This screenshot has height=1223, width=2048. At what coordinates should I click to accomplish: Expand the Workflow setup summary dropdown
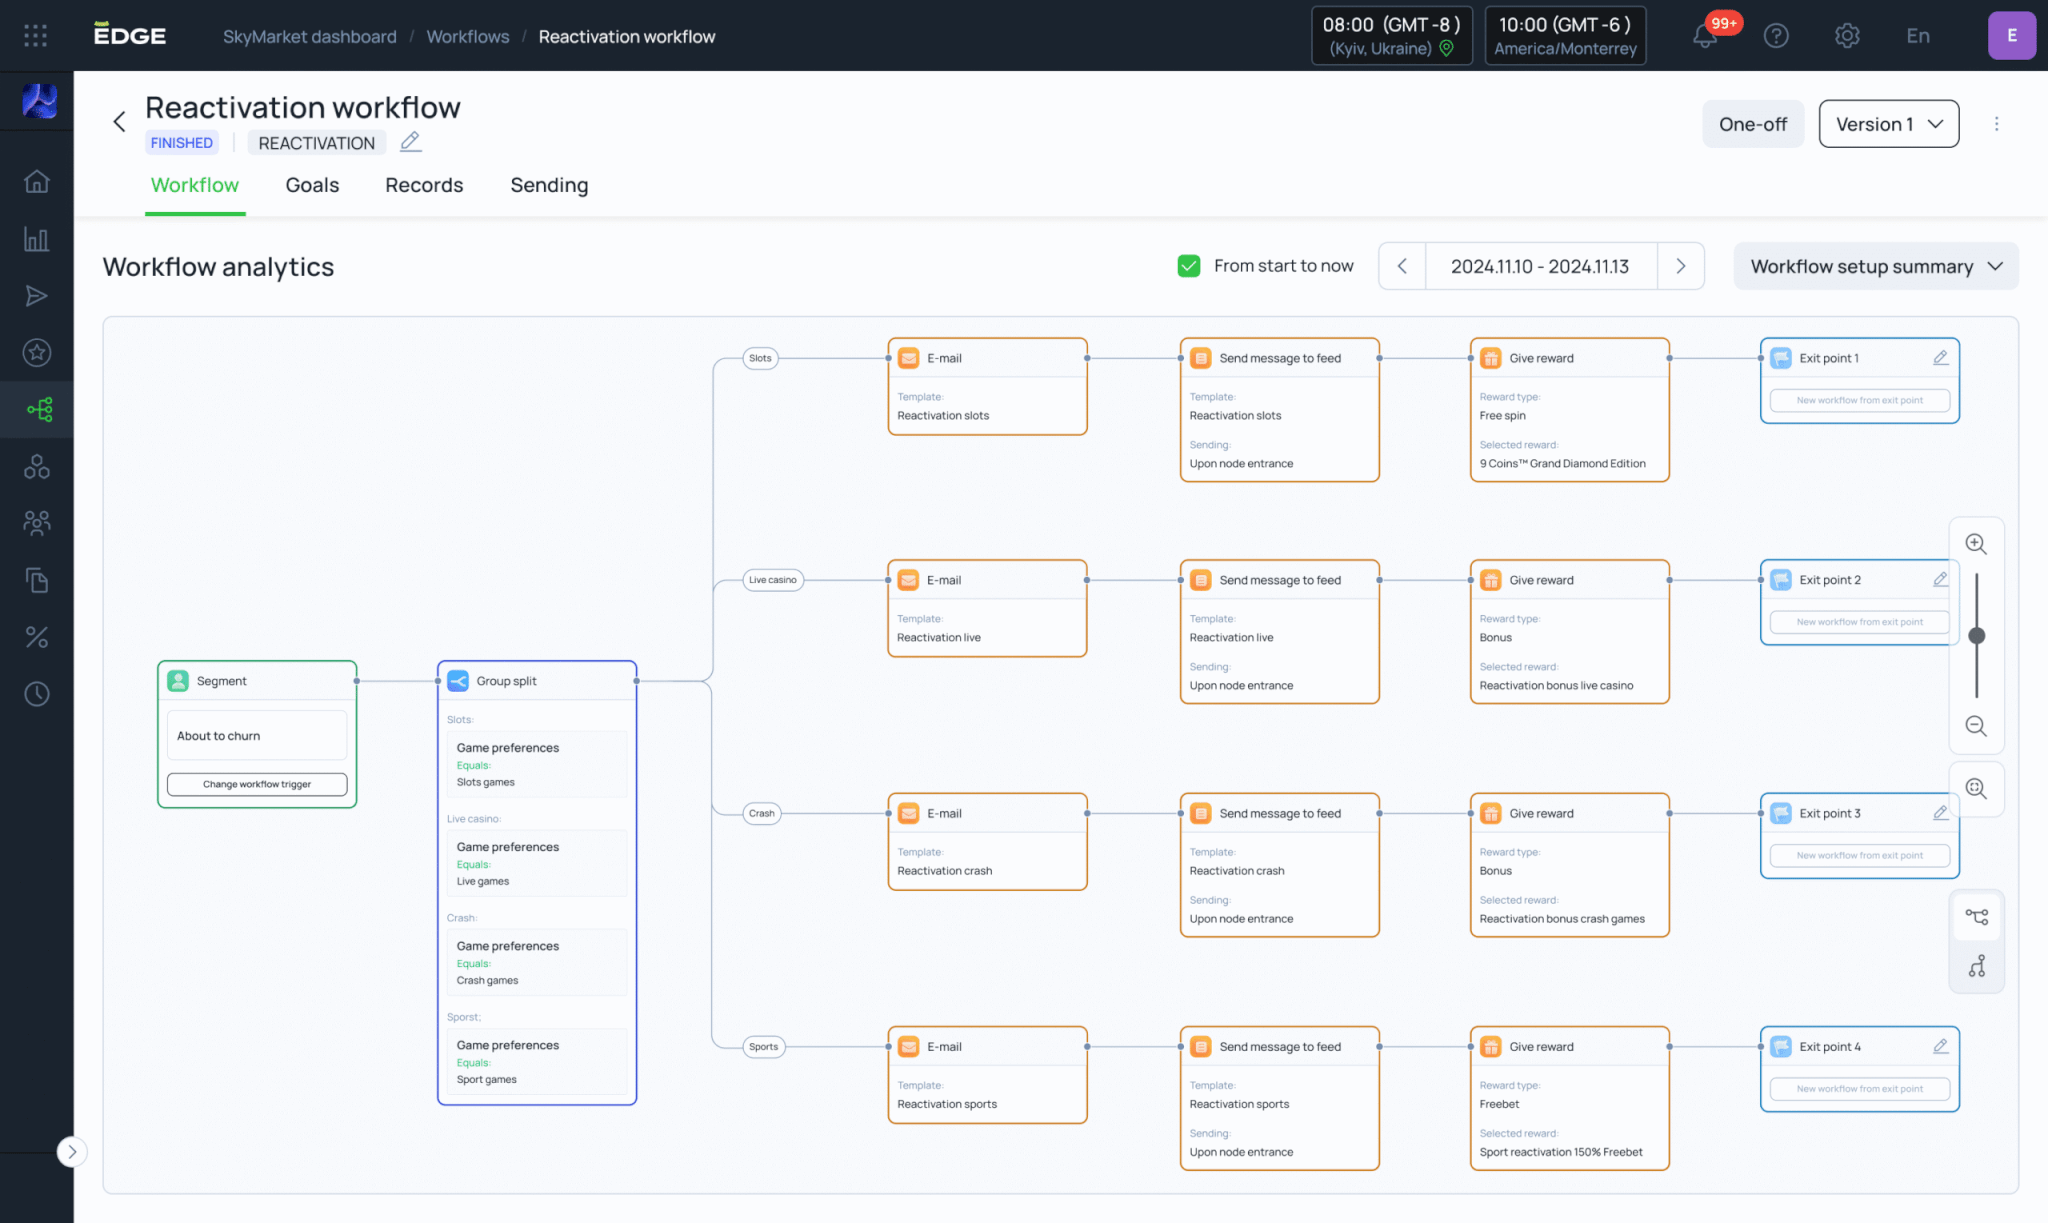pos(1875,266)
